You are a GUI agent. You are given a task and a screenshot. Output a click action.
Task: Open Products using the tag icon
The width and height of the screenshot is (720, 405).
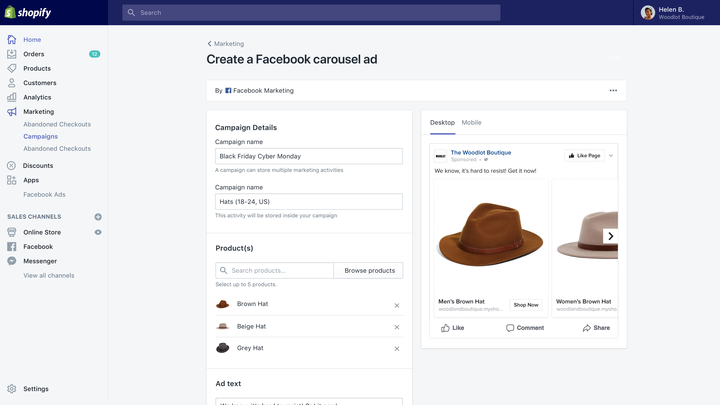pos(11,68)
